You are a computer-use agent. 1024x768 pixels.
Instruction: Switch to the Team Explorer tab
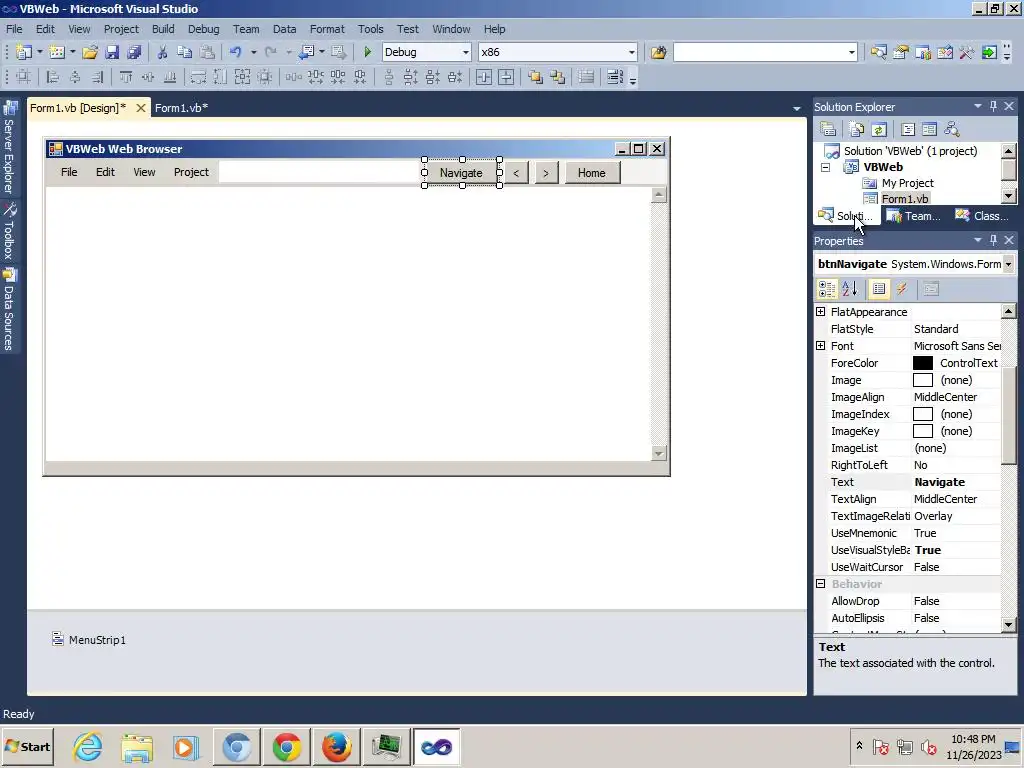(x=913, y=216)
